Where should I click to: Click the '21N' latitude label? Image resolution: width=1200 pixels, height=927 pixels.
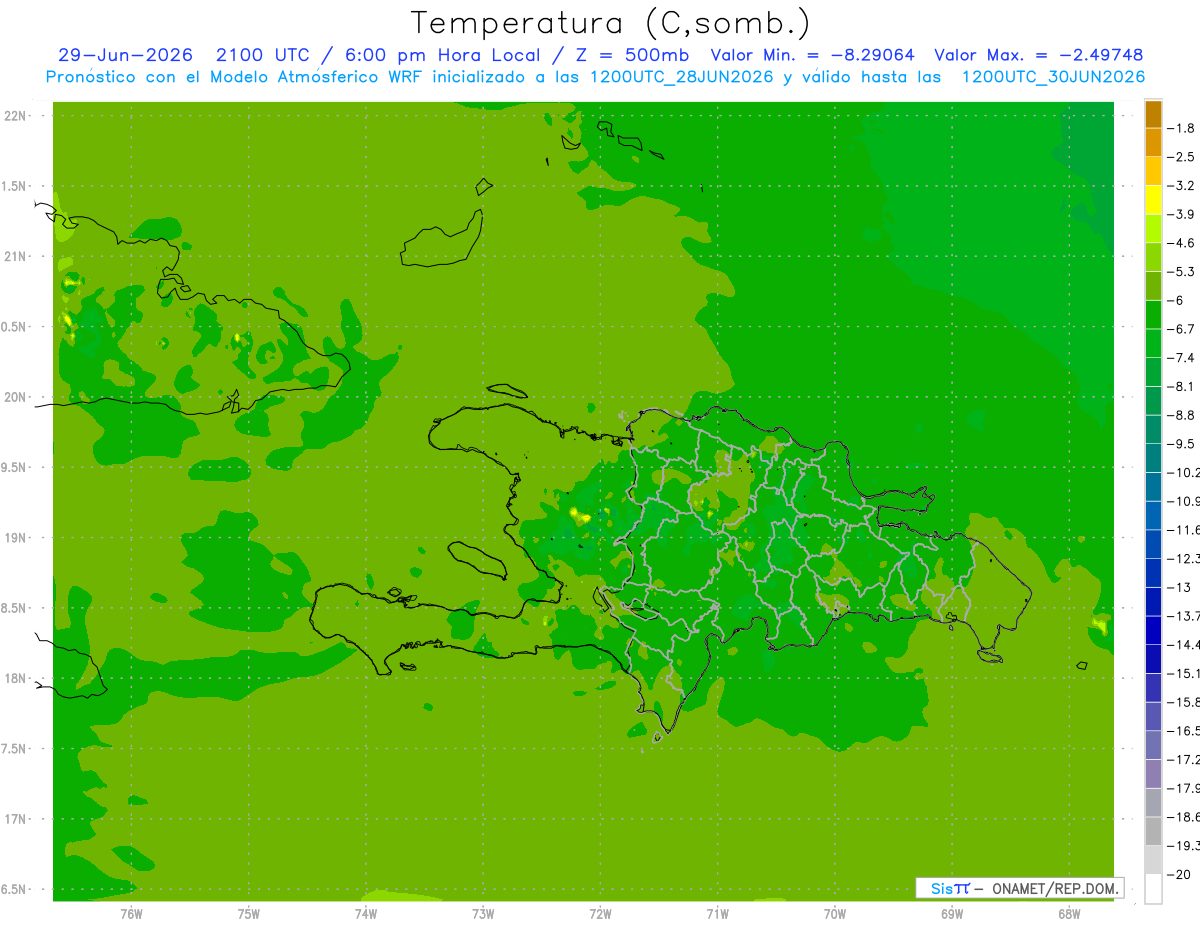16,257
